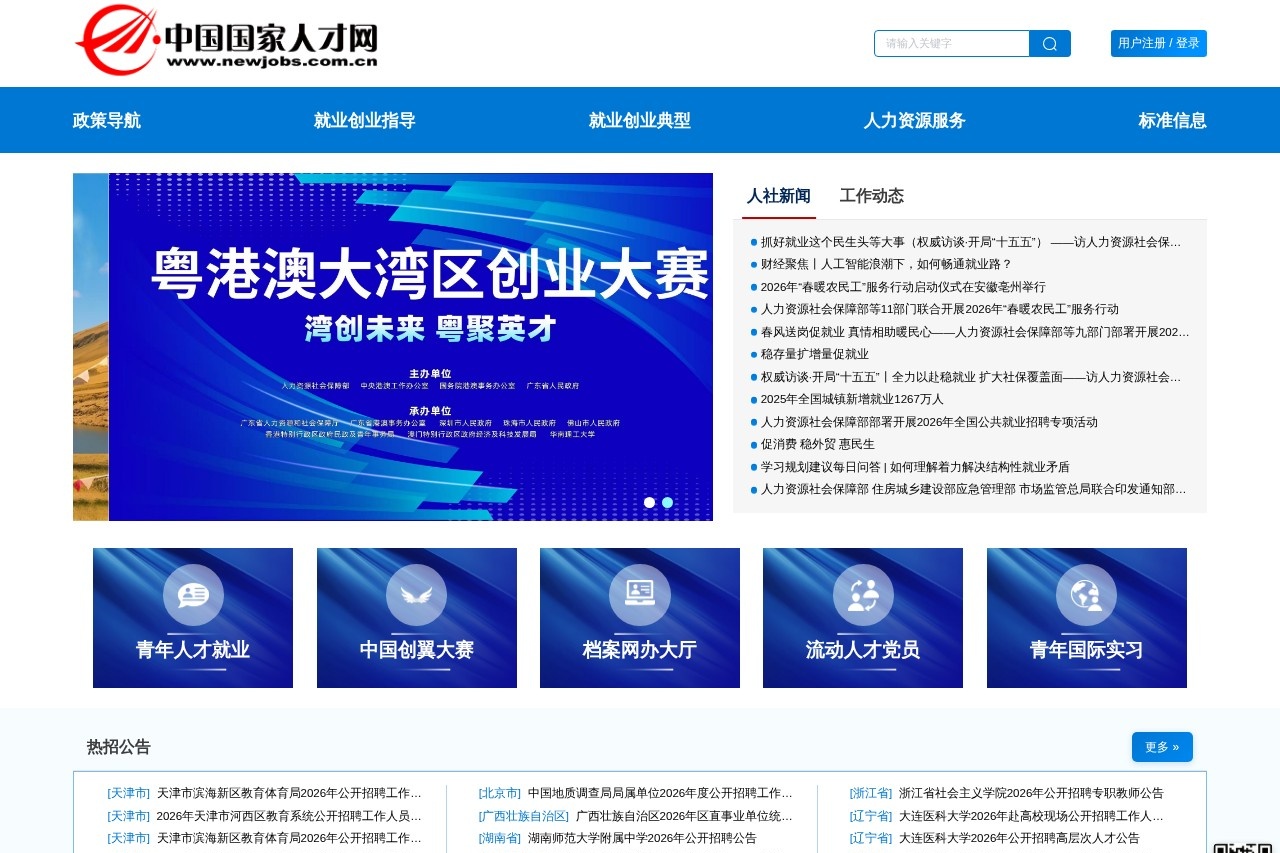Open the 中国创翼大赛 card label
This screenshot has height=853, width=1280.
(416, 650)
